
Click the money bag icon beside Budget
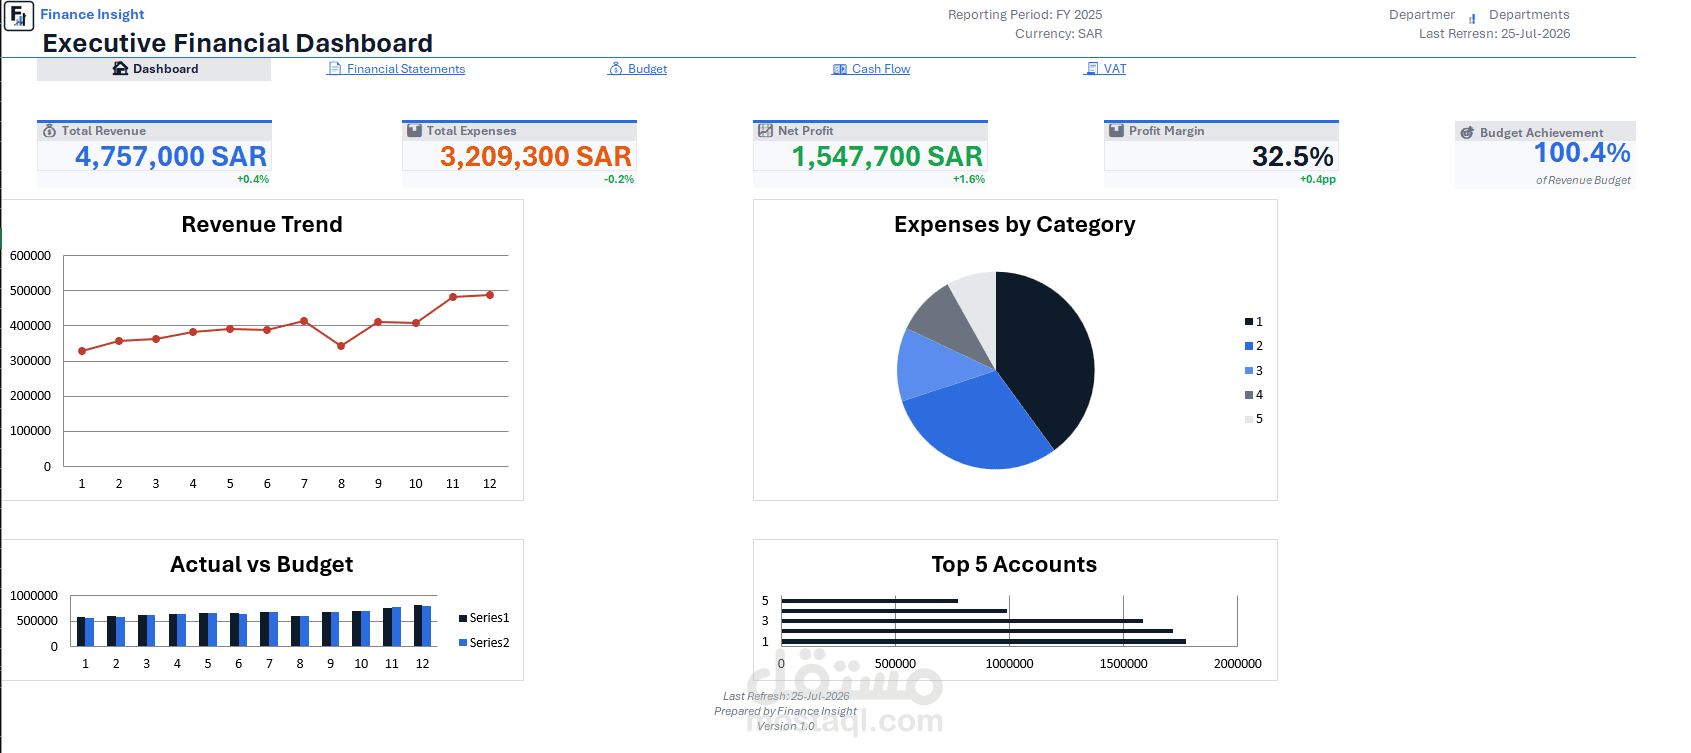615,69
